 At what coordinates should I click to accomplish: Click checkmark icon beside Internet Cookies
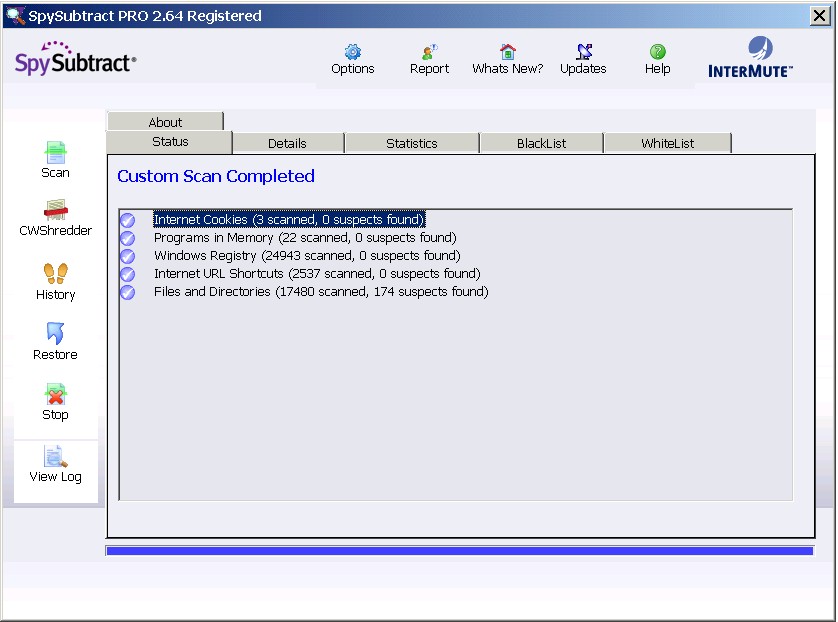pos(128,220)
